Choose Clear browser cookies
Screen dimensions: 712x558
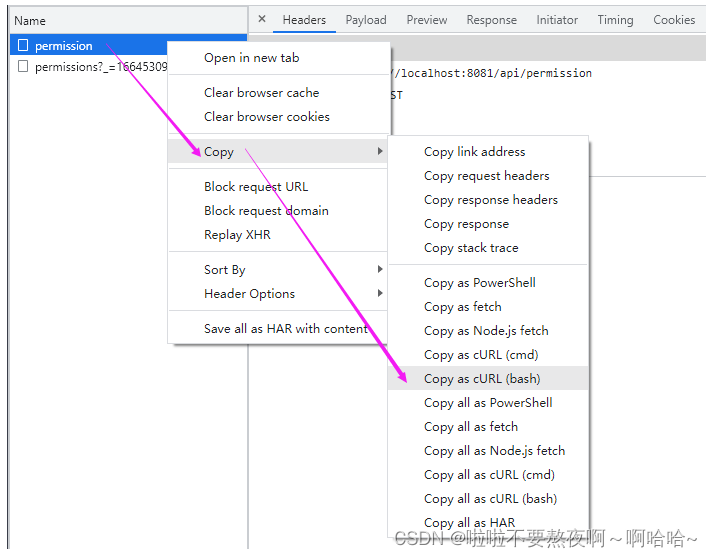(x=277, y=117)
